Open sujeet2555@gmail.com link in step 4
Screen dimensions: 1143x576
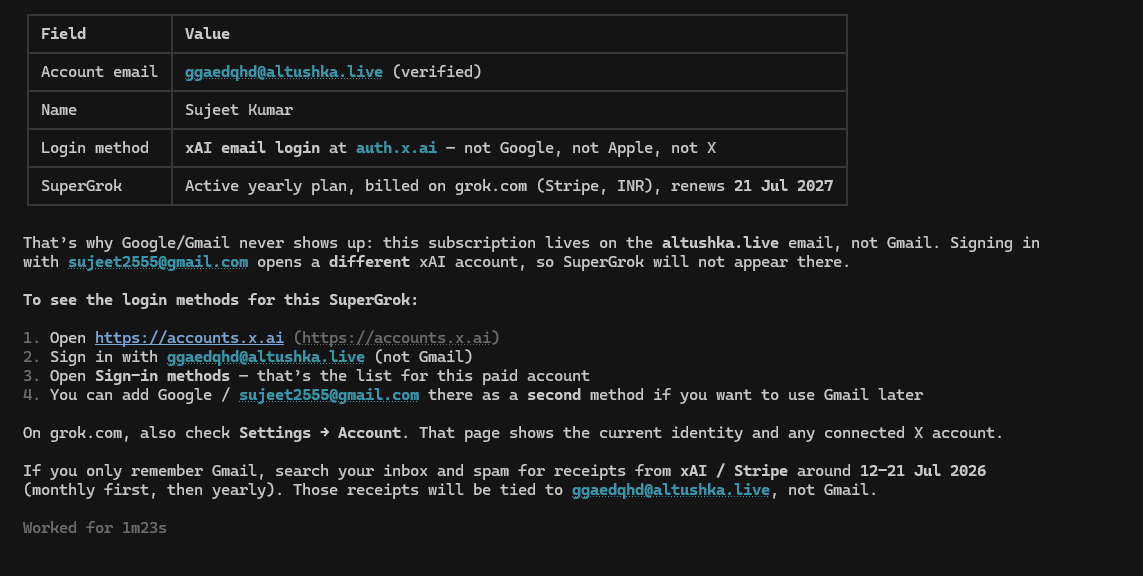coord(329,394)
